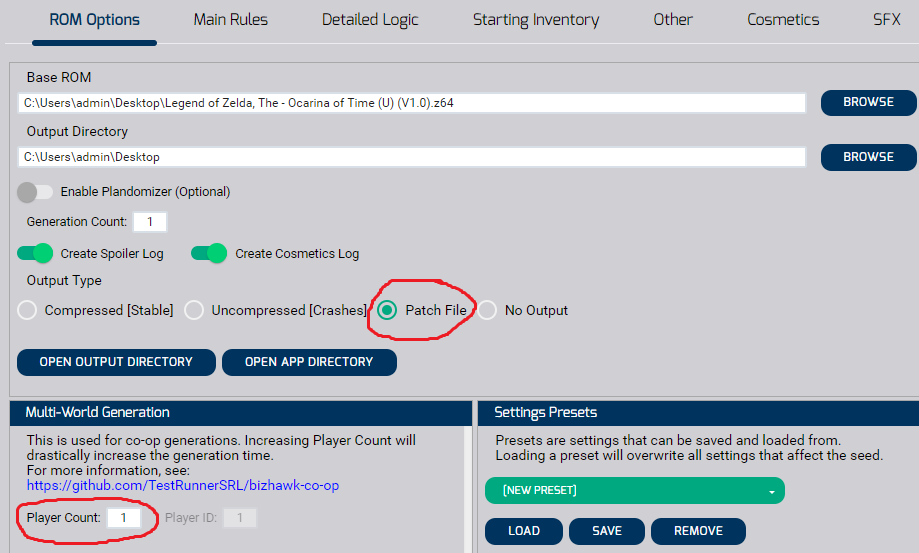The width and height of the screenshot is (919, 553).
Task: Select Compressed [Stable] output type
Action: [x=28, y=311]
